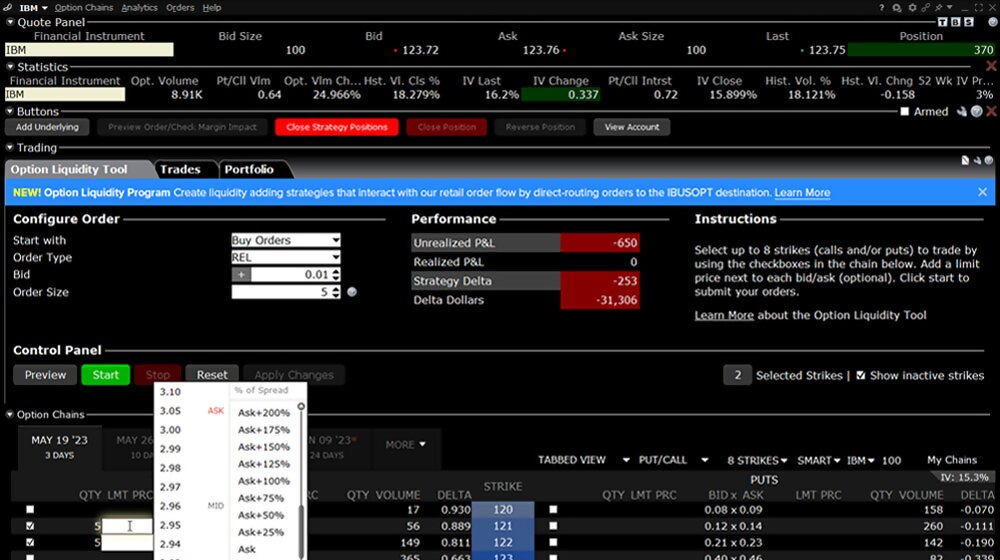Switch to the Trades tab

pyautogui.click(x=180, y=169)
